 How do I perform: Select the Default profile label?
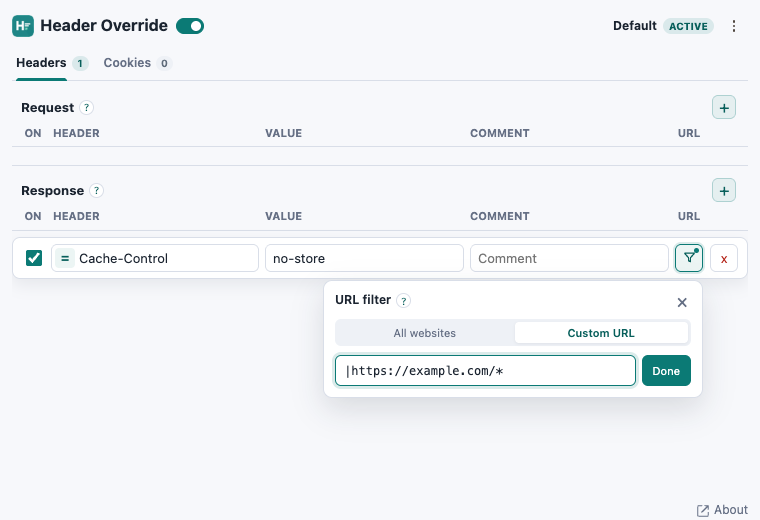[x=634, y=26]
